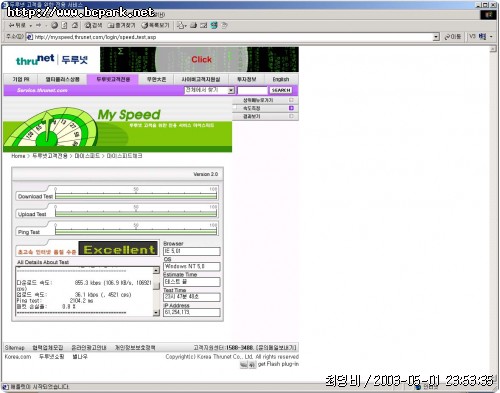
Task: Open the Search (검색) toolbar button
Action: click(93, 25)
